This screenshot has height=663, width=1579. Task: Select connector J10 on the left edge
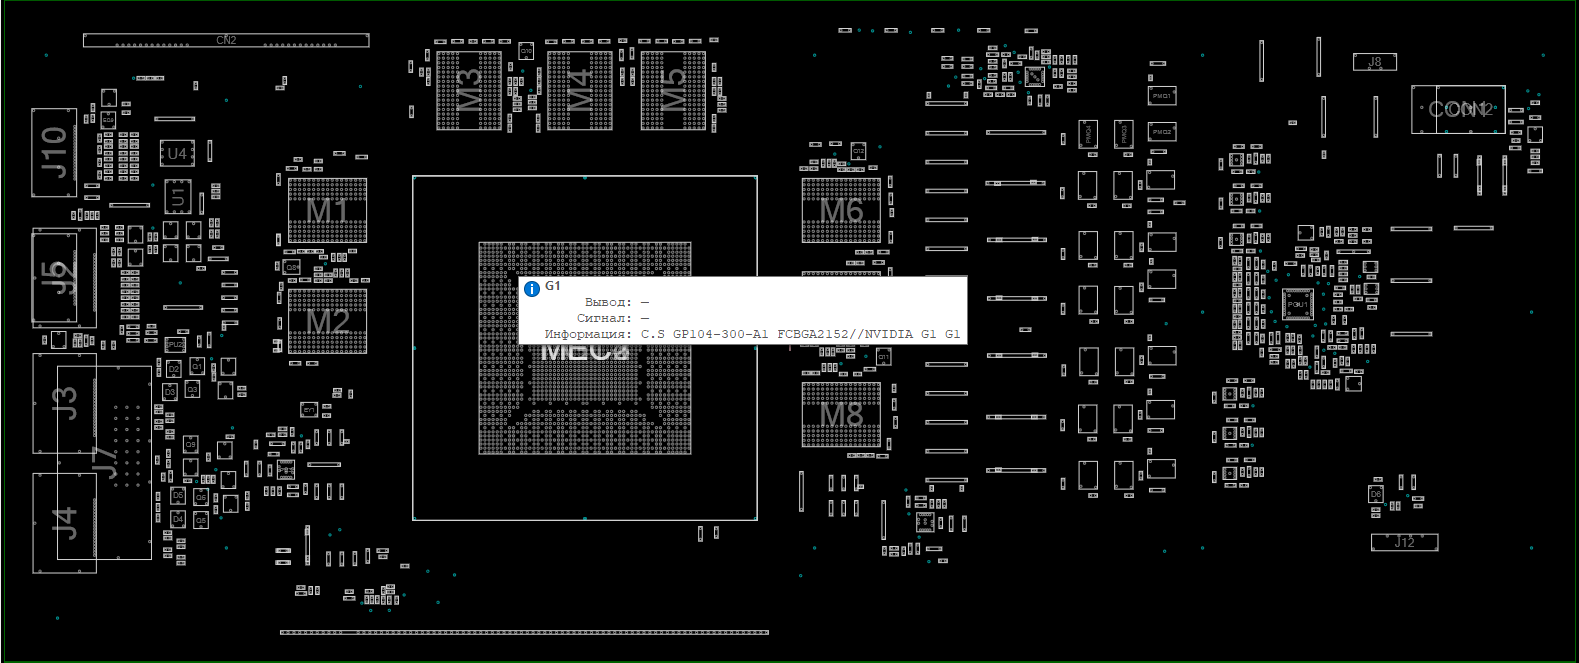pos(54,152)
